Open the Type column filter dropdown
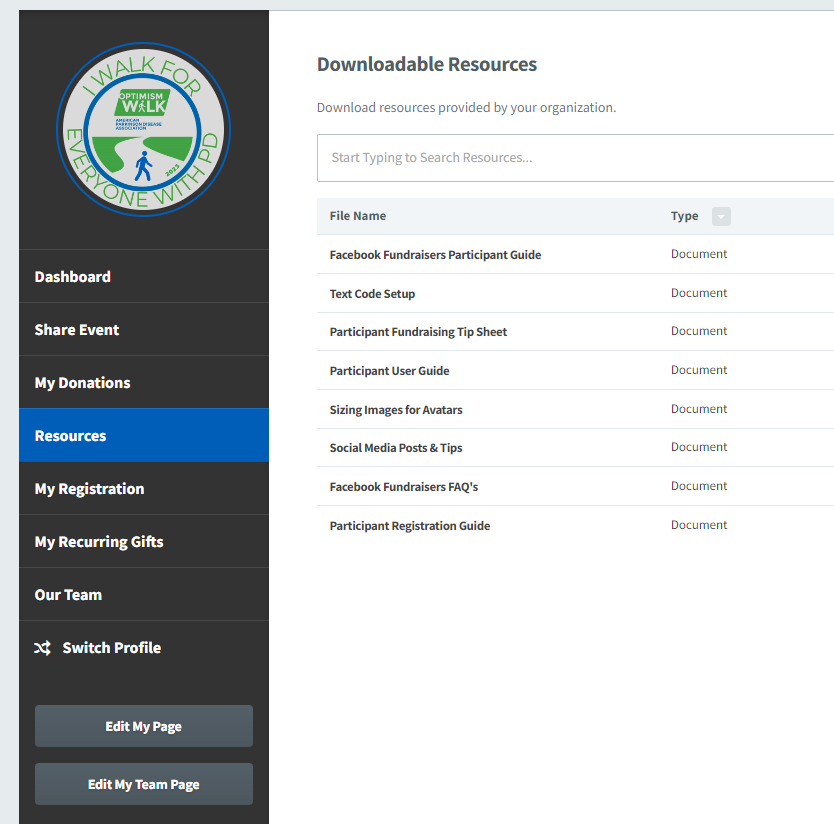The width and height of the screenshot is (834, 824). (721, 217)
